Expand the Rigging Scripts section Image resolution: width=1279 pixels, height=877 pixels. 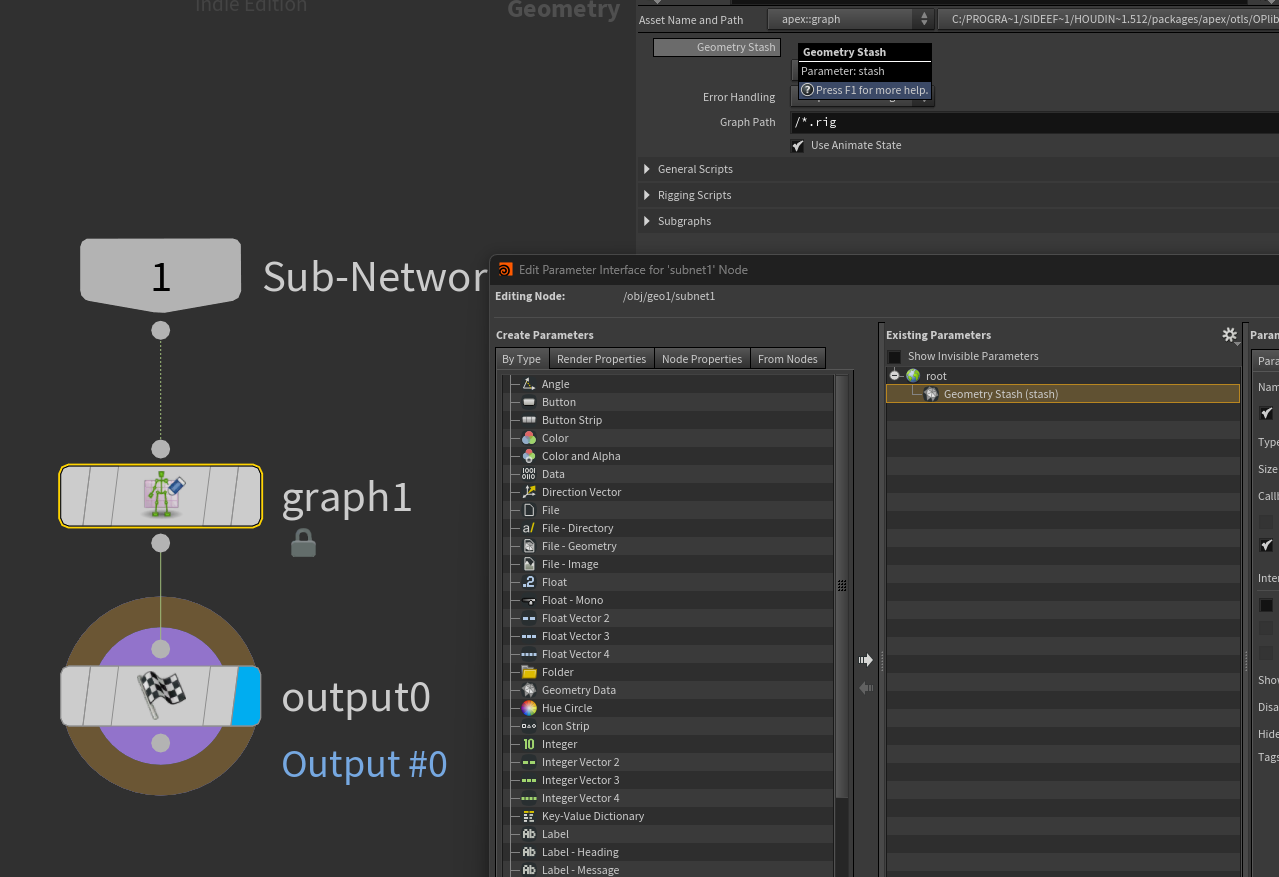coord(647,195)
